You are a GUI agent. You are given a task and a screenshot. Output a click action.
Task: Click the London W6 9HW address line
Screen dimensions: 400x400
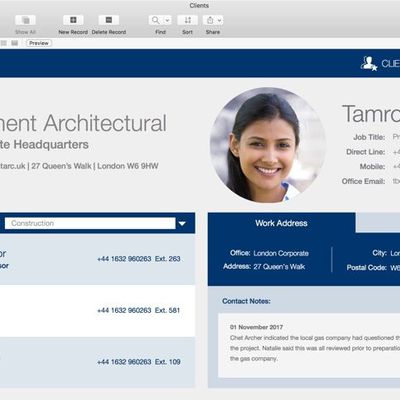point(128,166)
